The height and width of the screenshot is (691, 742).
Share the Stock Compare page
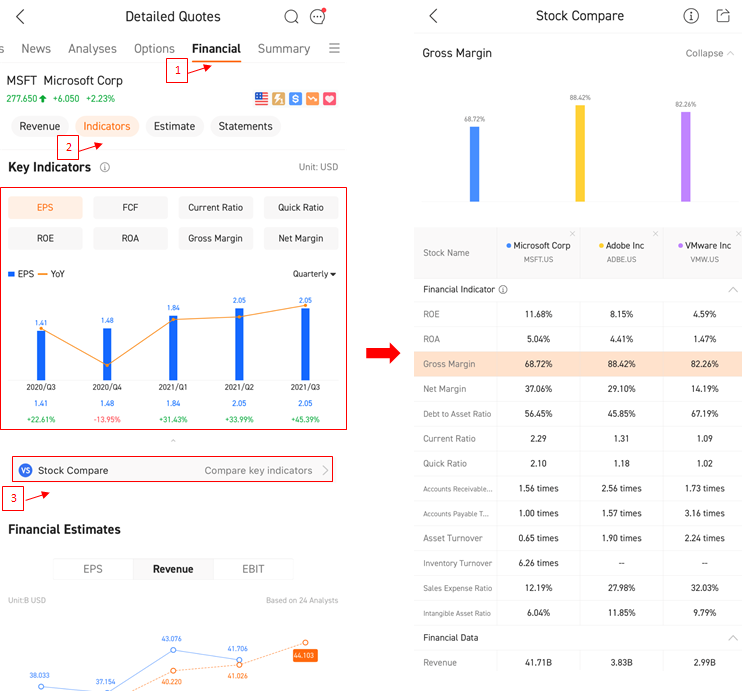point(723,16)
